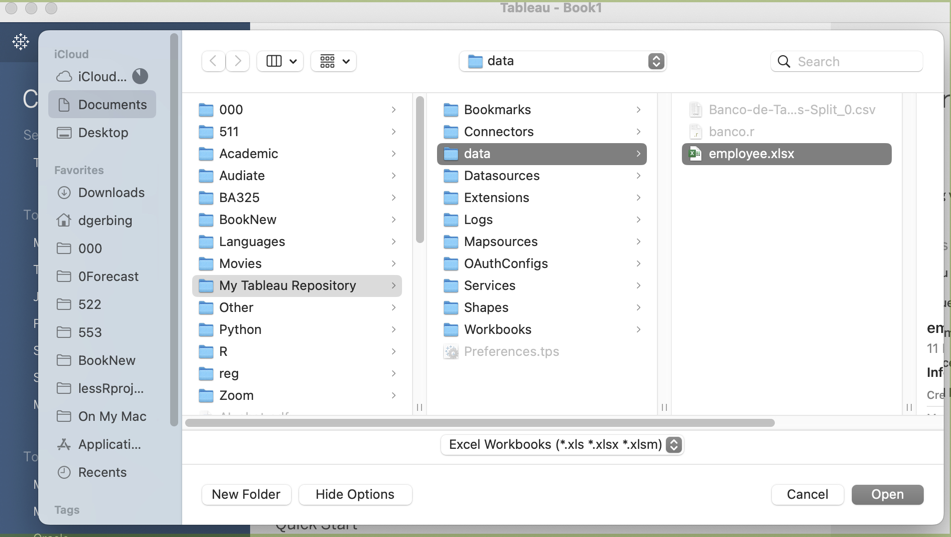Click the New Folder button
Viewport: 951px width, 537px height.
tap(246, 495)
